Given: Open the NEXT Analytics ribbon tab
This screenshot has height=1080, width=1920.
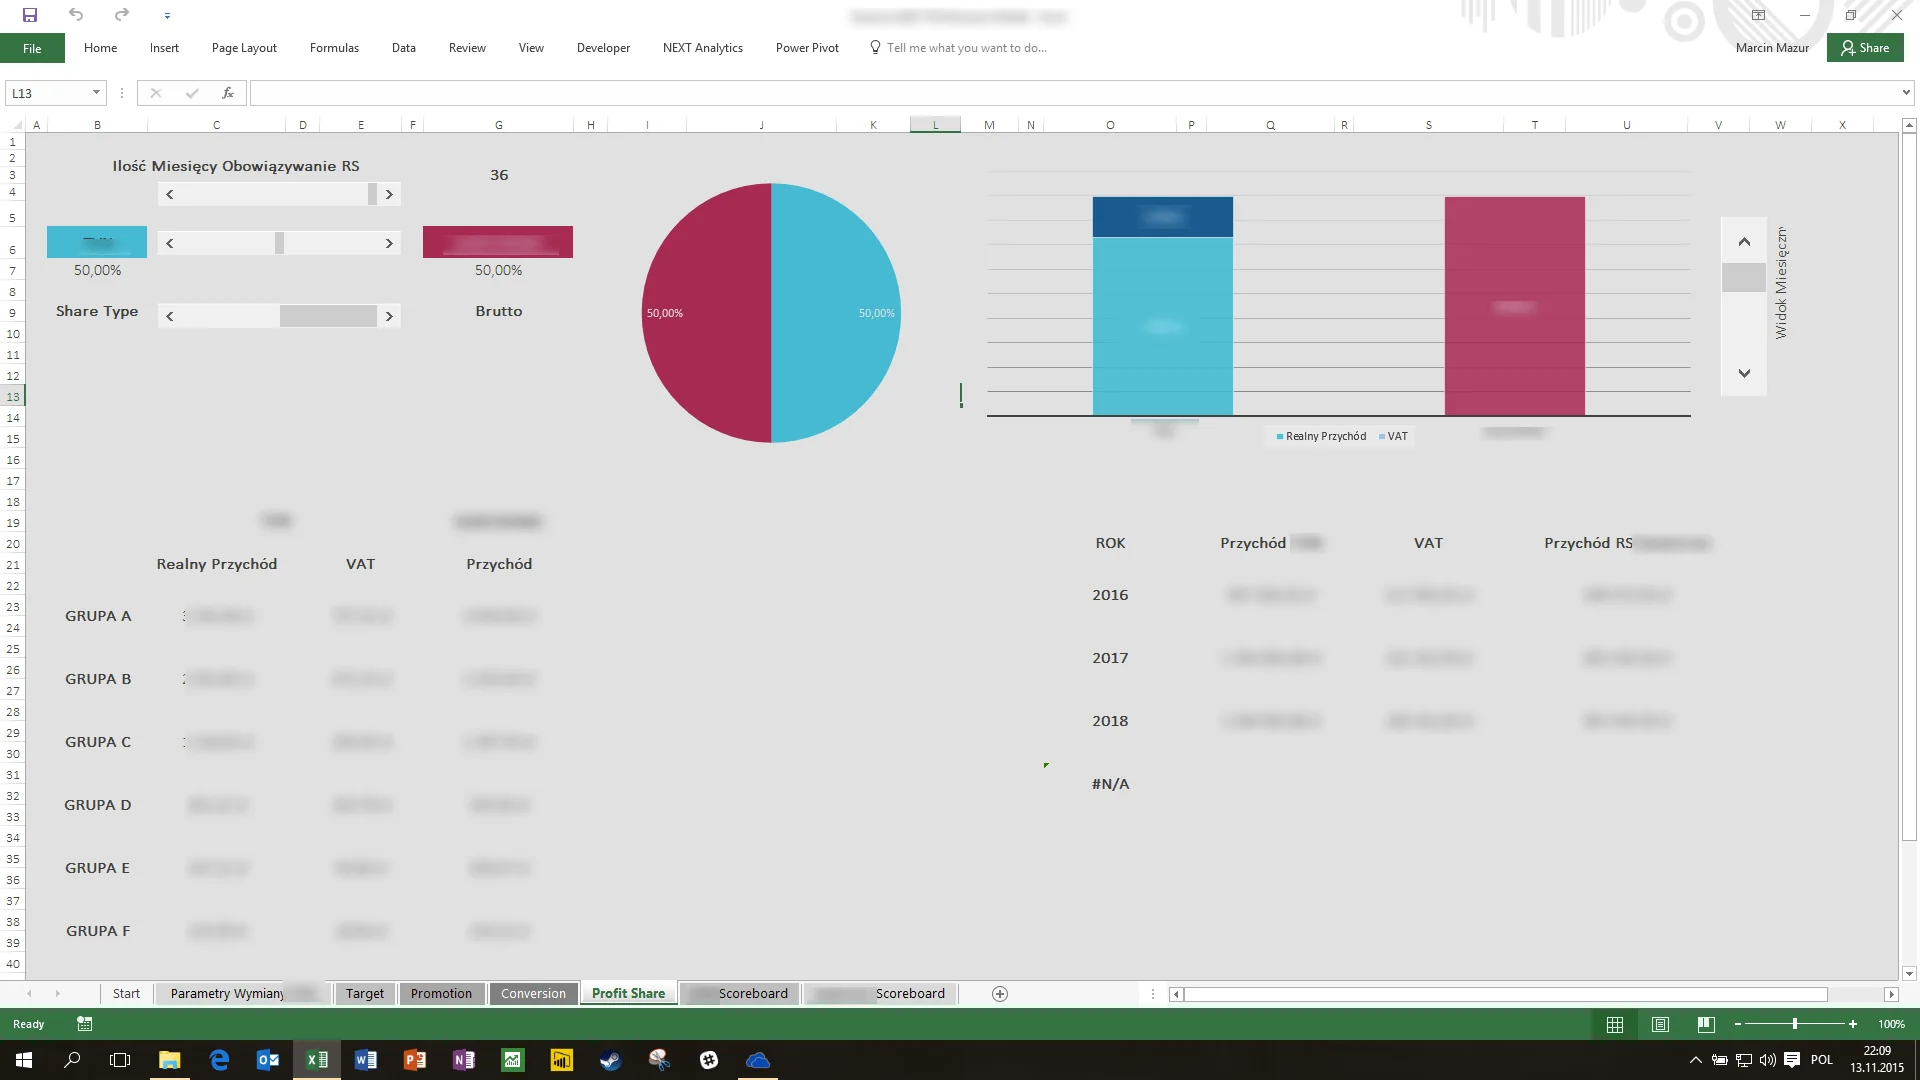Looking at the screenshot, I should coord(702,48).
